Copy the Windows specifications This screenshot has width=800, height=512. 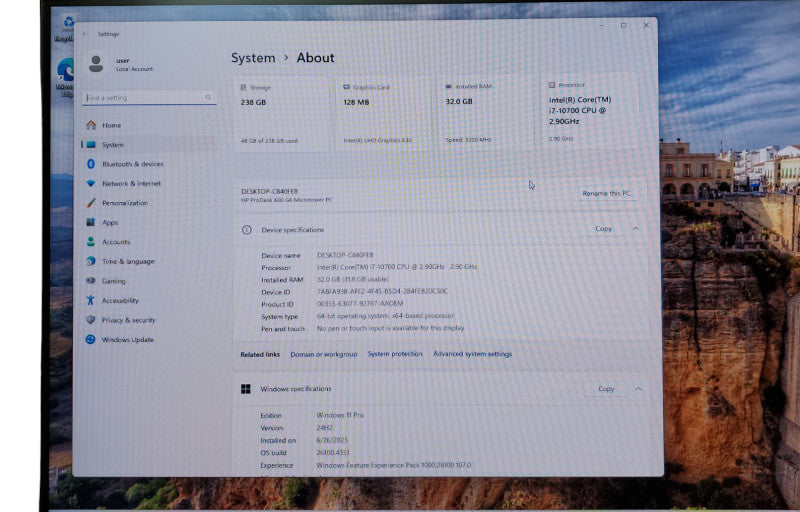point(606,389)
